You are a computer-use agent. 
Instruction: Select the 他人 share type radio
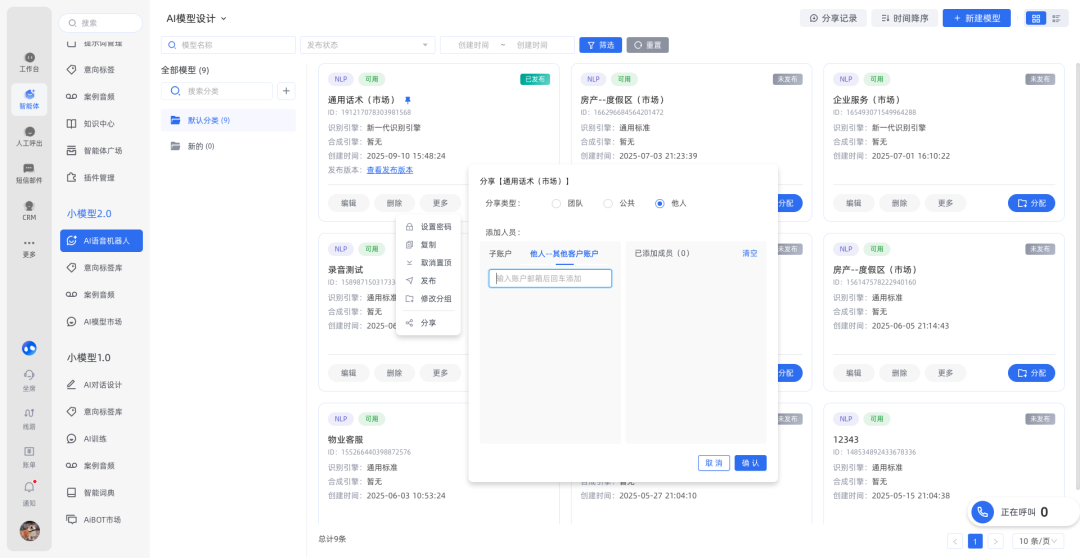pyautogui.click(x=659, y=203)
